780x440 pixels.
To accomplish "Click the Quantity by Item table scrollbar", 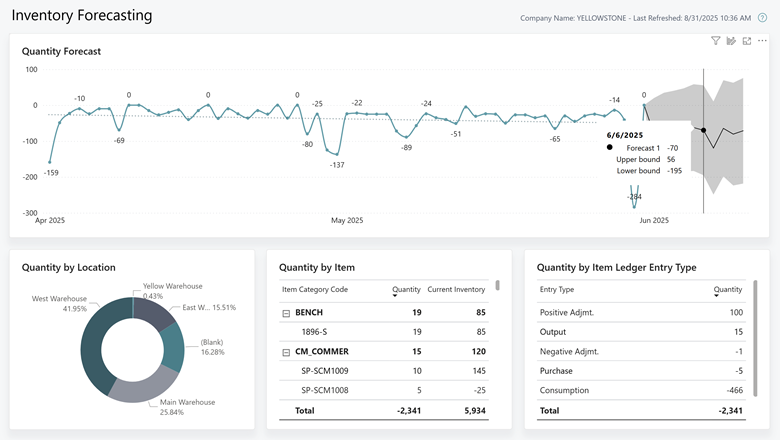I will [x=497, y=285].
